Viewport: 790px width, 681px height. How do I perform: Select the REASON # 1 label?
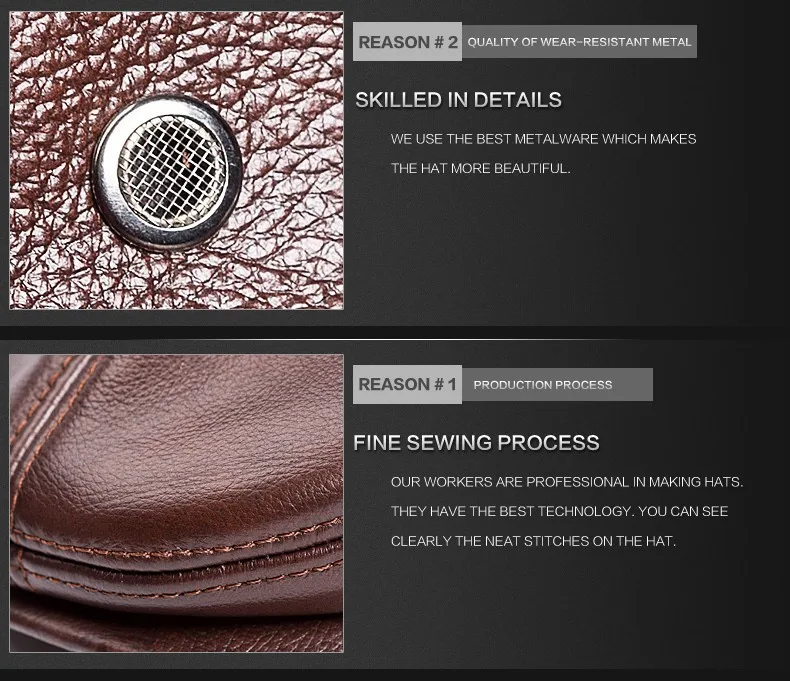pyautogui.click(x=407, y=384)
